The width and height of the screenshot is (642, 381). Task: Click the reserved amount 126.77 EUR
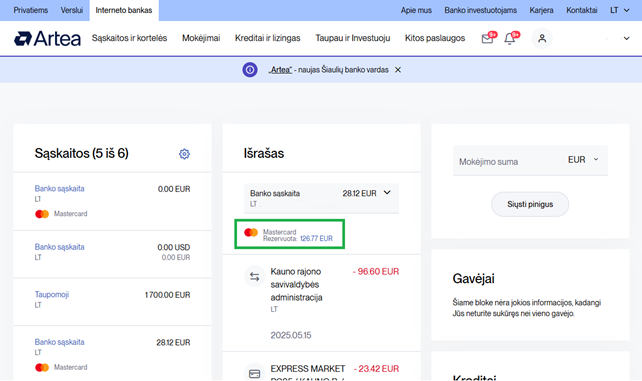[316, 239]
